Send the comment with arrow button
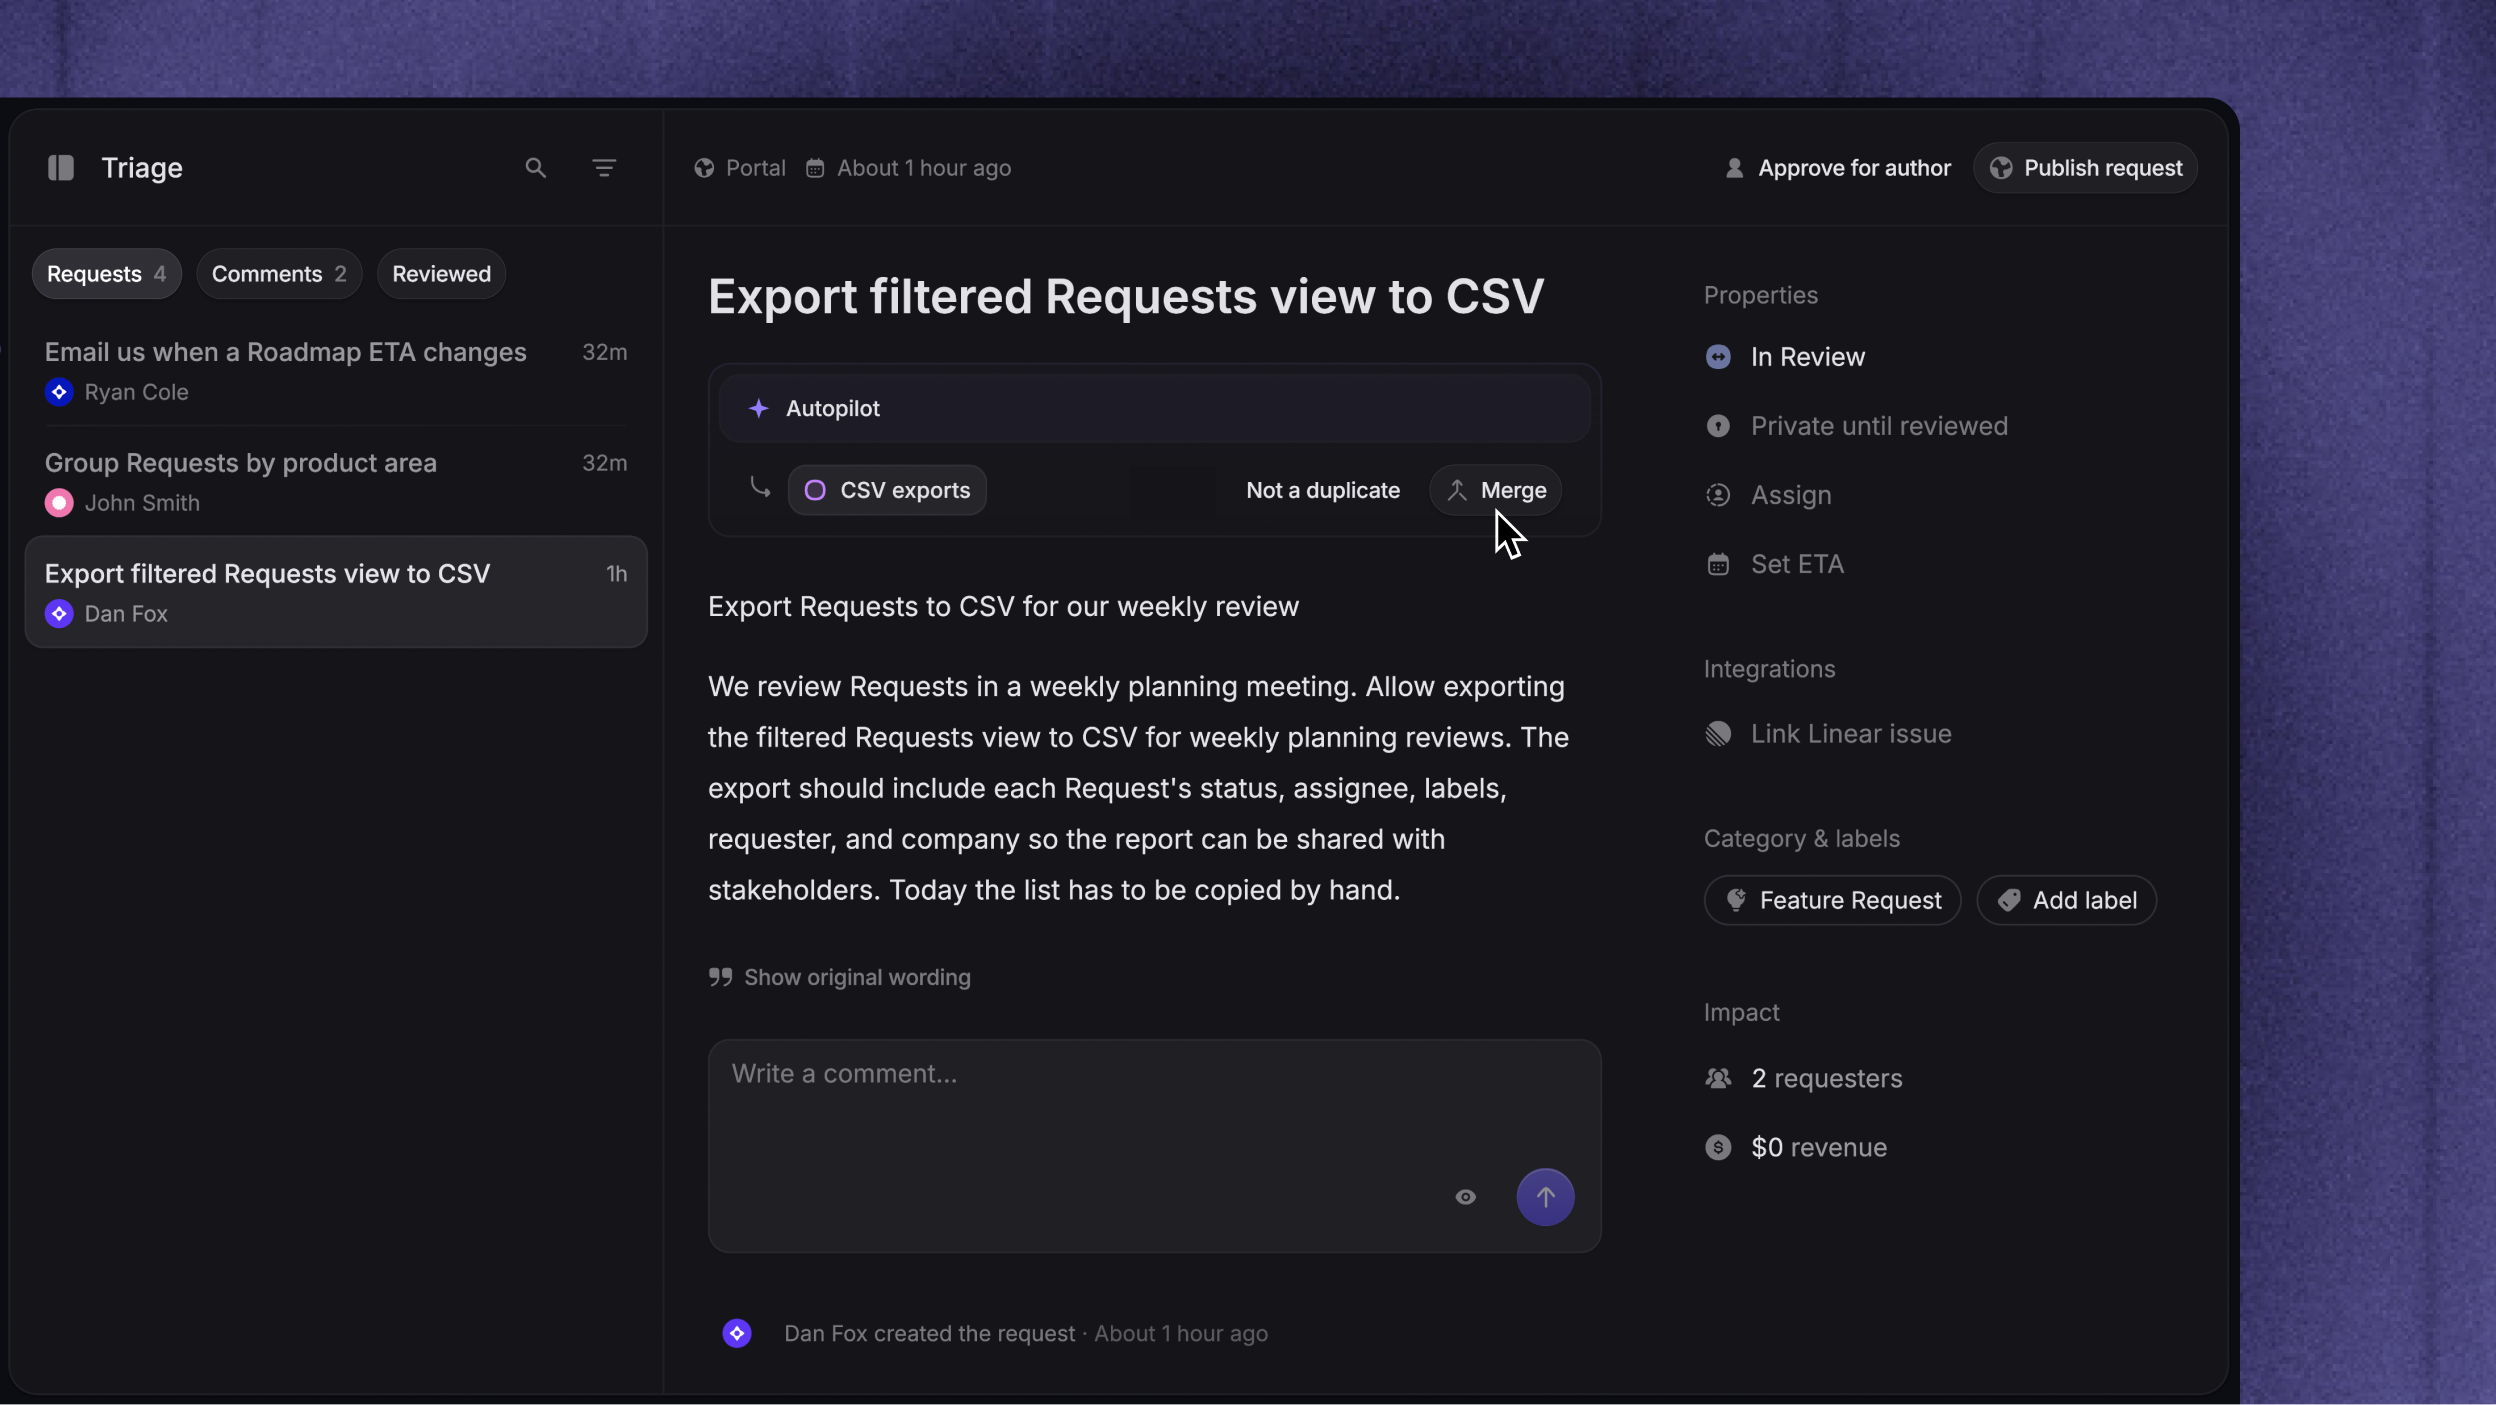Image resolution: width=2496 pixels, height=1405 pixels. click(1545, 1197)
